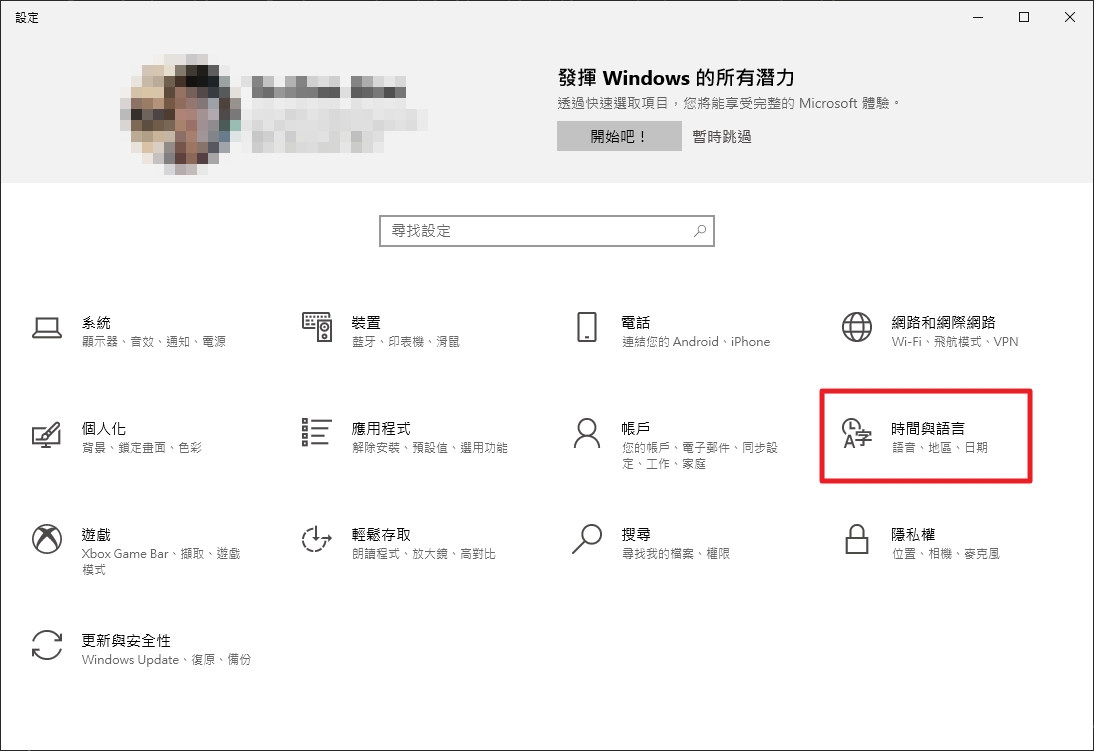1094x751 pixels.
Task: Open the 裝置 keyboard and speaker icon
Action: coord(317,327)
